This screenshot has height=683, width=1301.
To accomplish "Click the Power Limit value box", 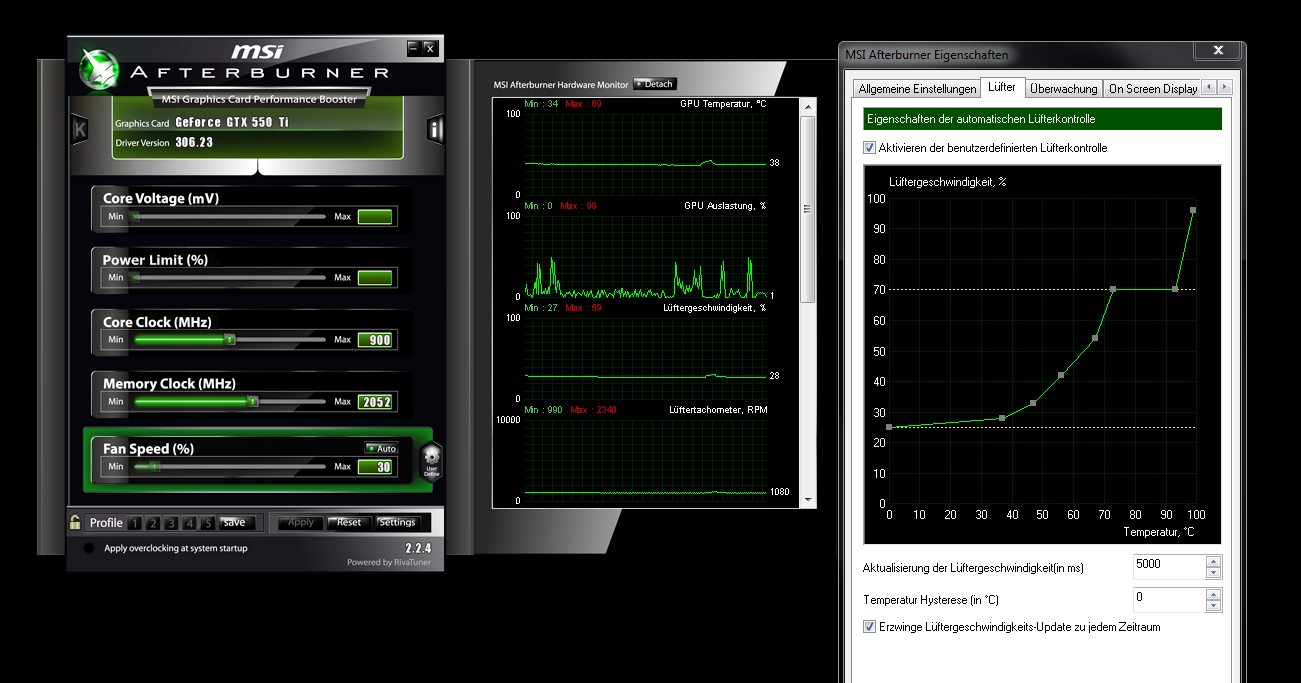I will point(375,278).
